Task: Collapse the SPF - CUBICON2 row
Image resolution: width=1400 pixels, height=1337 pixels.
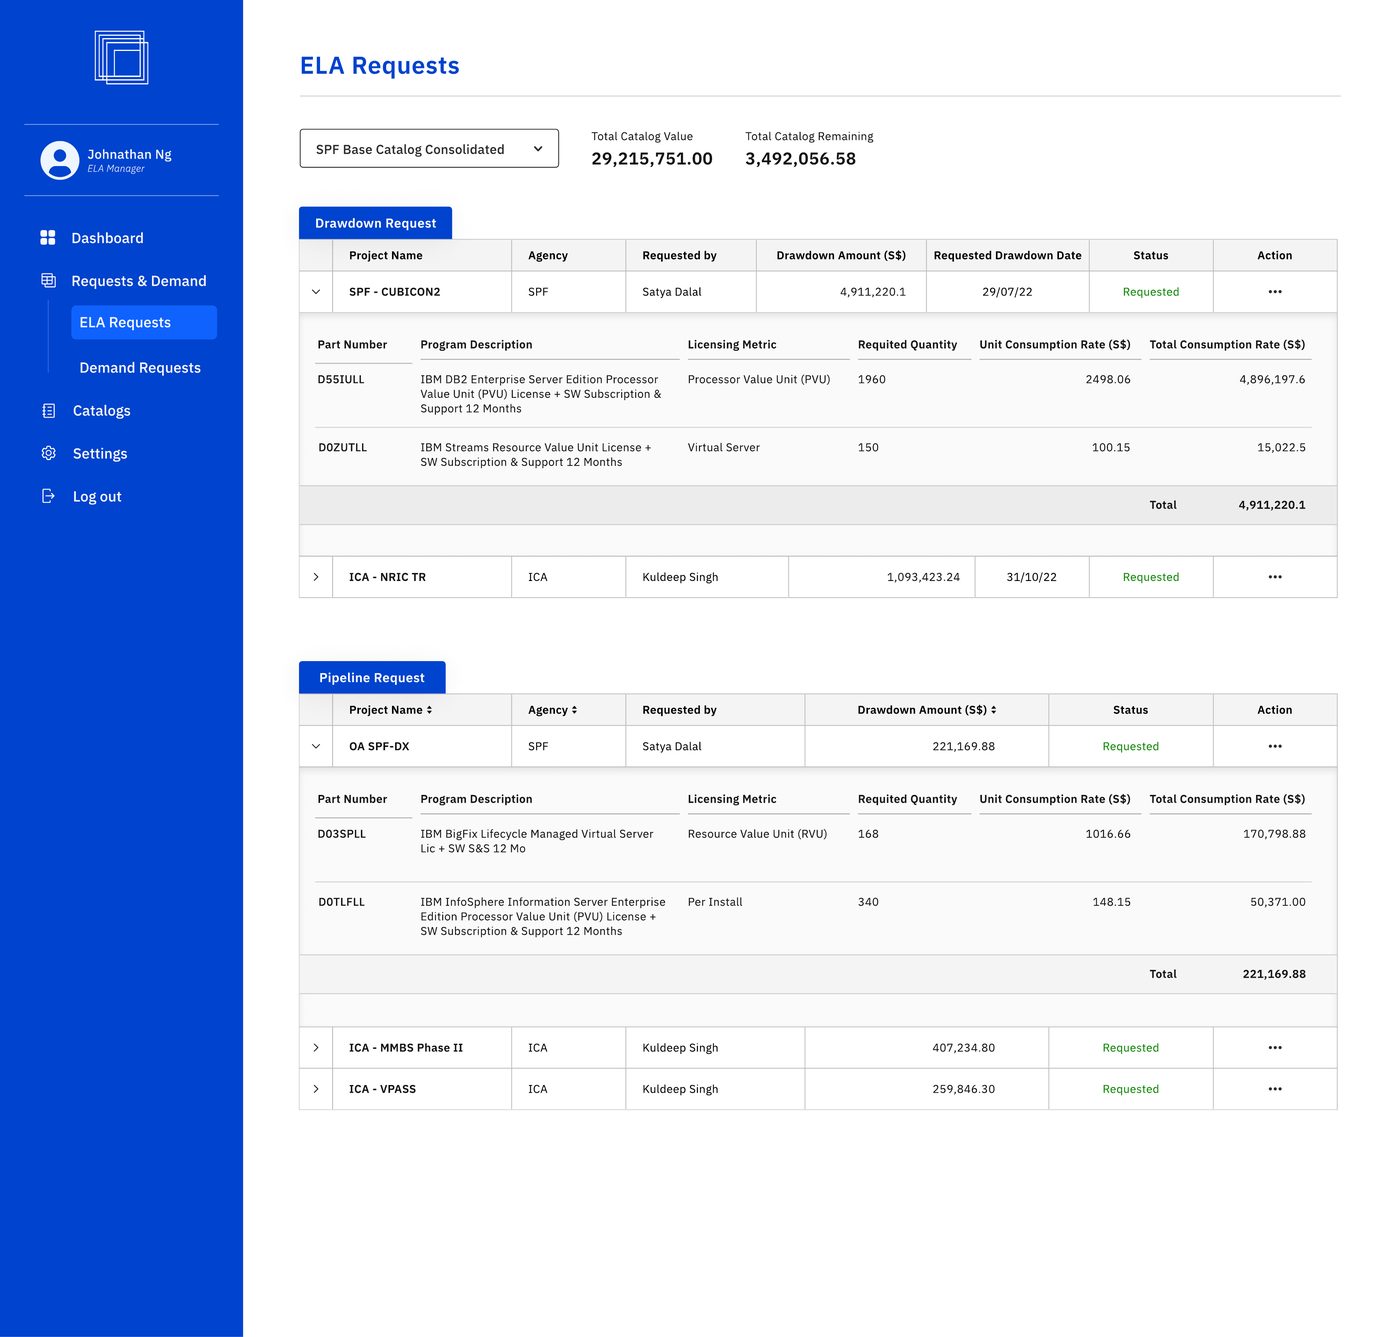Action: click(x=316, y=292)
